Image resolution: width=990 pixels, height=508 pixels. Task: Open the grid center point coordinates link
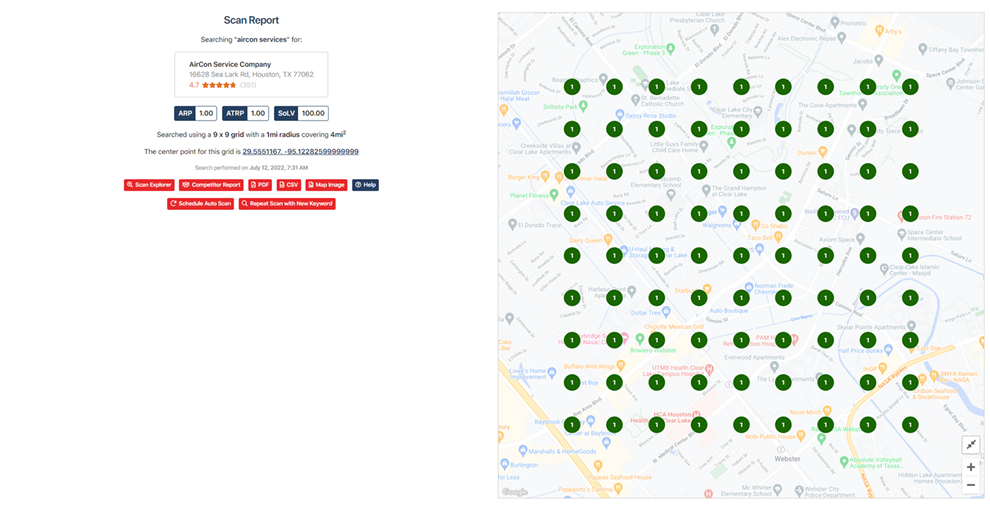[300, 151]
